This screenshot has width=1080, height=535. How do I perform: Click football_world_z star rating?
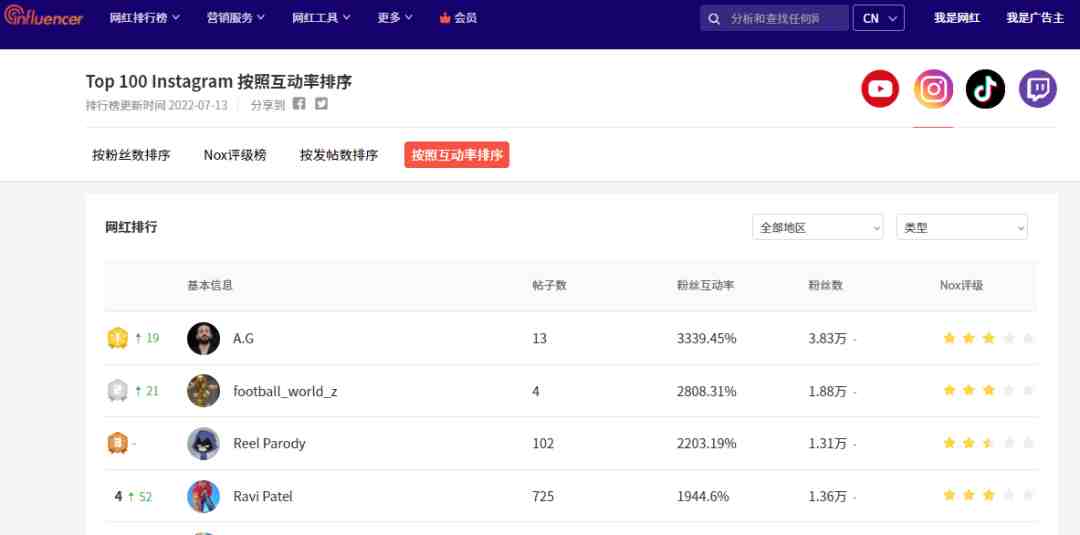tap(988, 390)
